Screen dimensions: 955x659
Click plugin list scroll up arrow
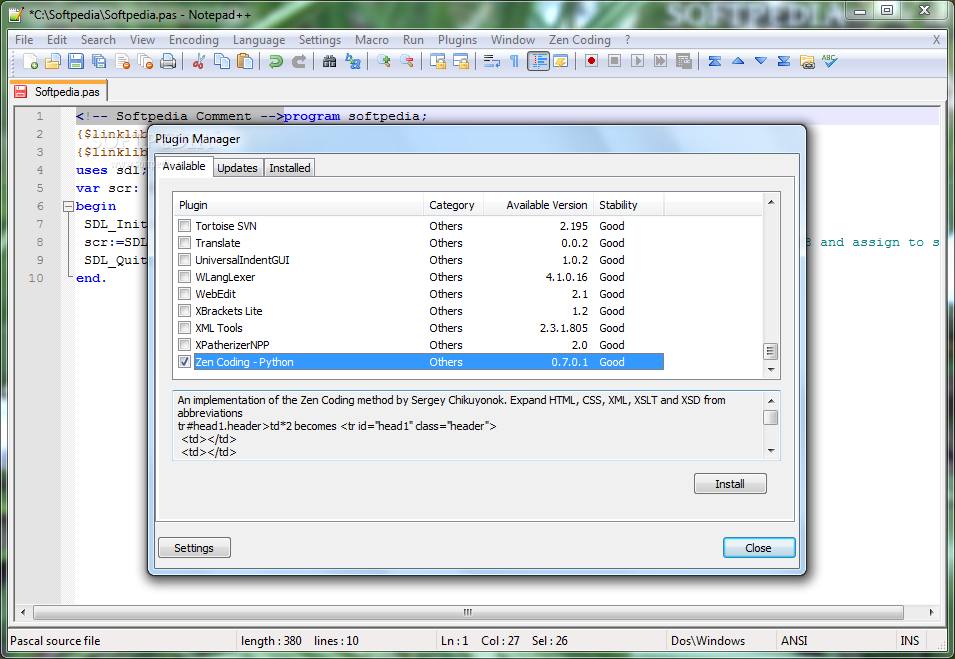[770, 202]
